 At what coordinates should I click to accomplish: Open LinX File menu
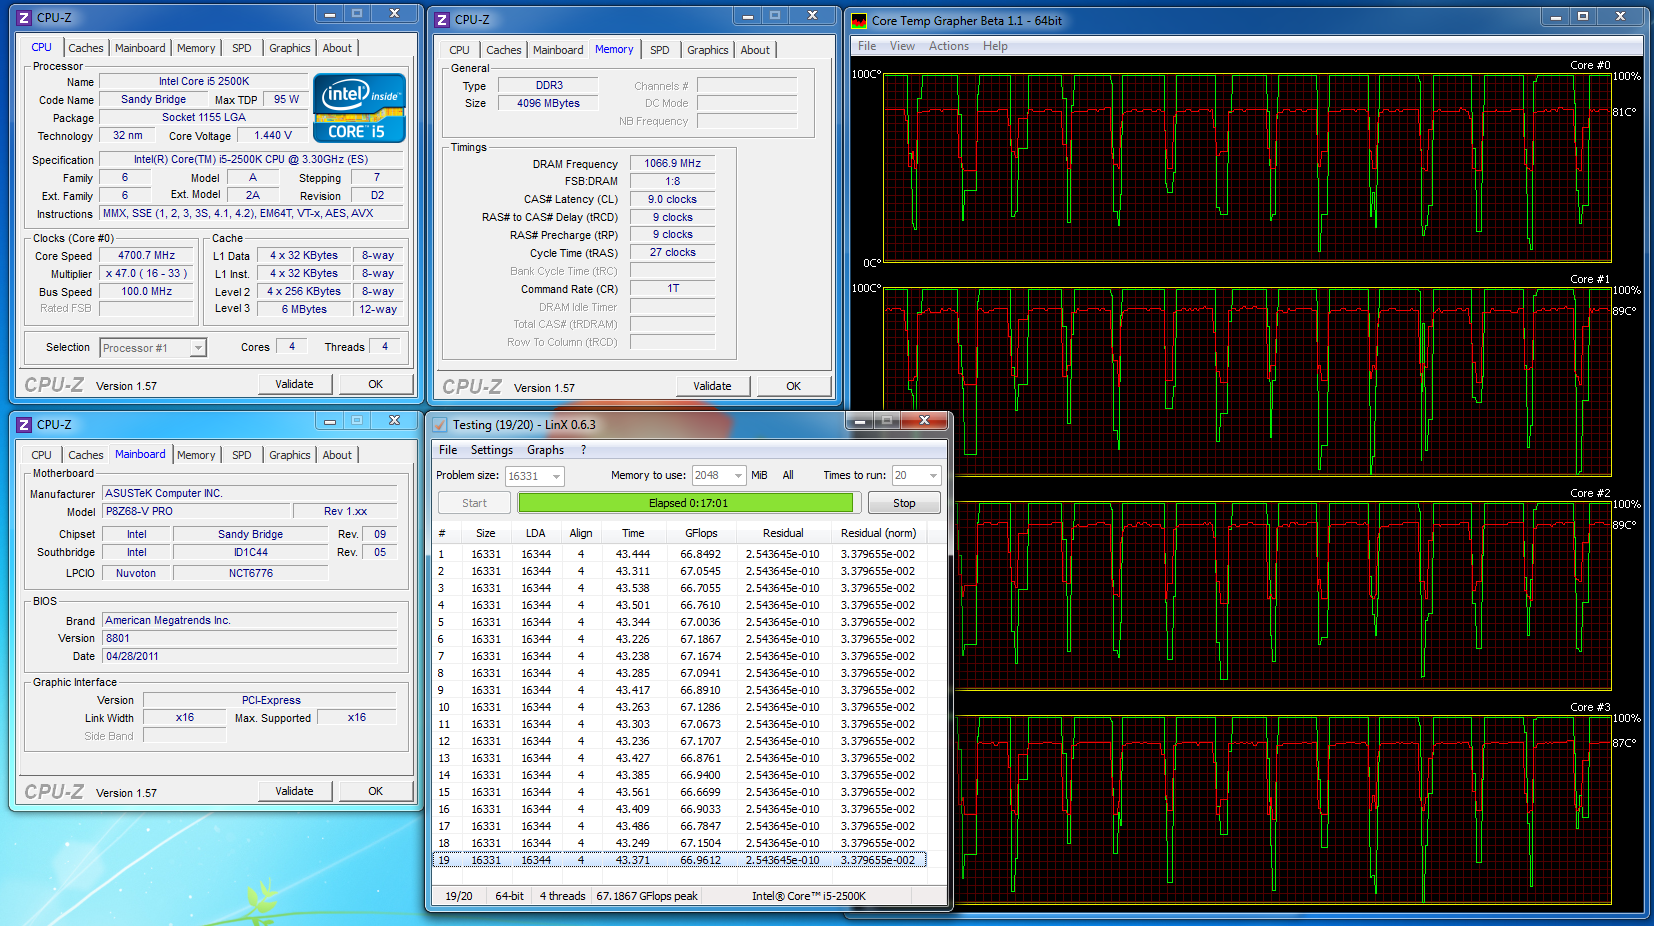point(448,450)
